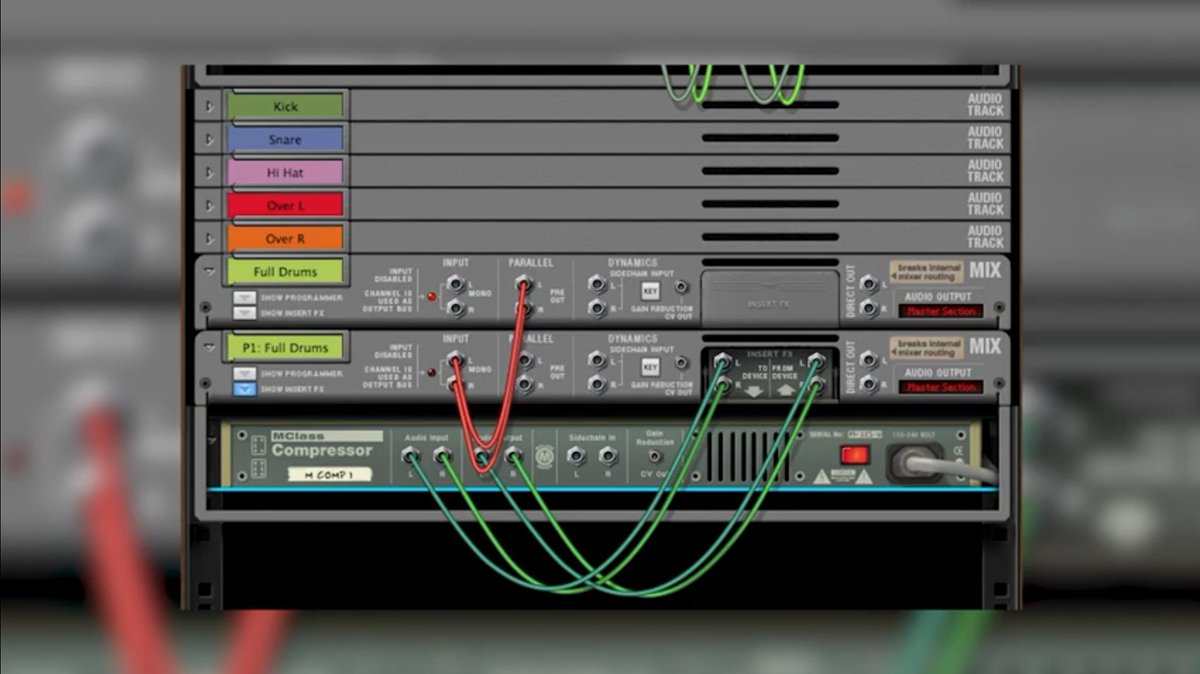Click P1 Insert FX From Device R jack
The image size is (1200, 674).
(817, 383)
